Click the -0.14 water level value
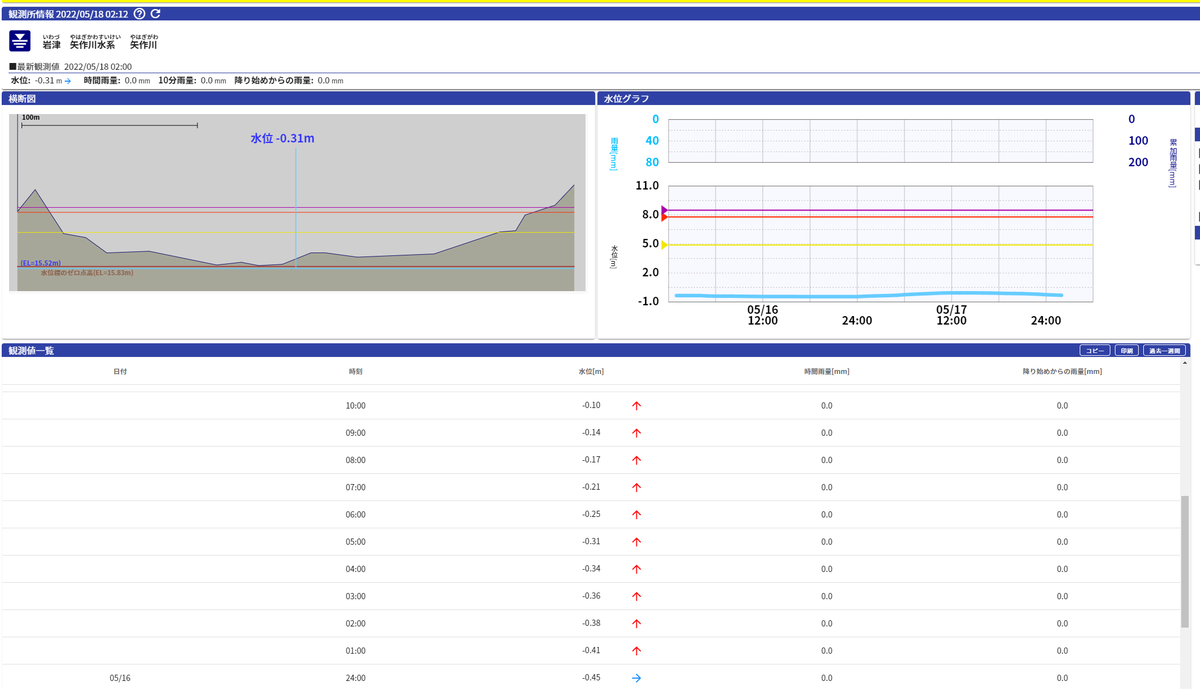 [591, 433]
